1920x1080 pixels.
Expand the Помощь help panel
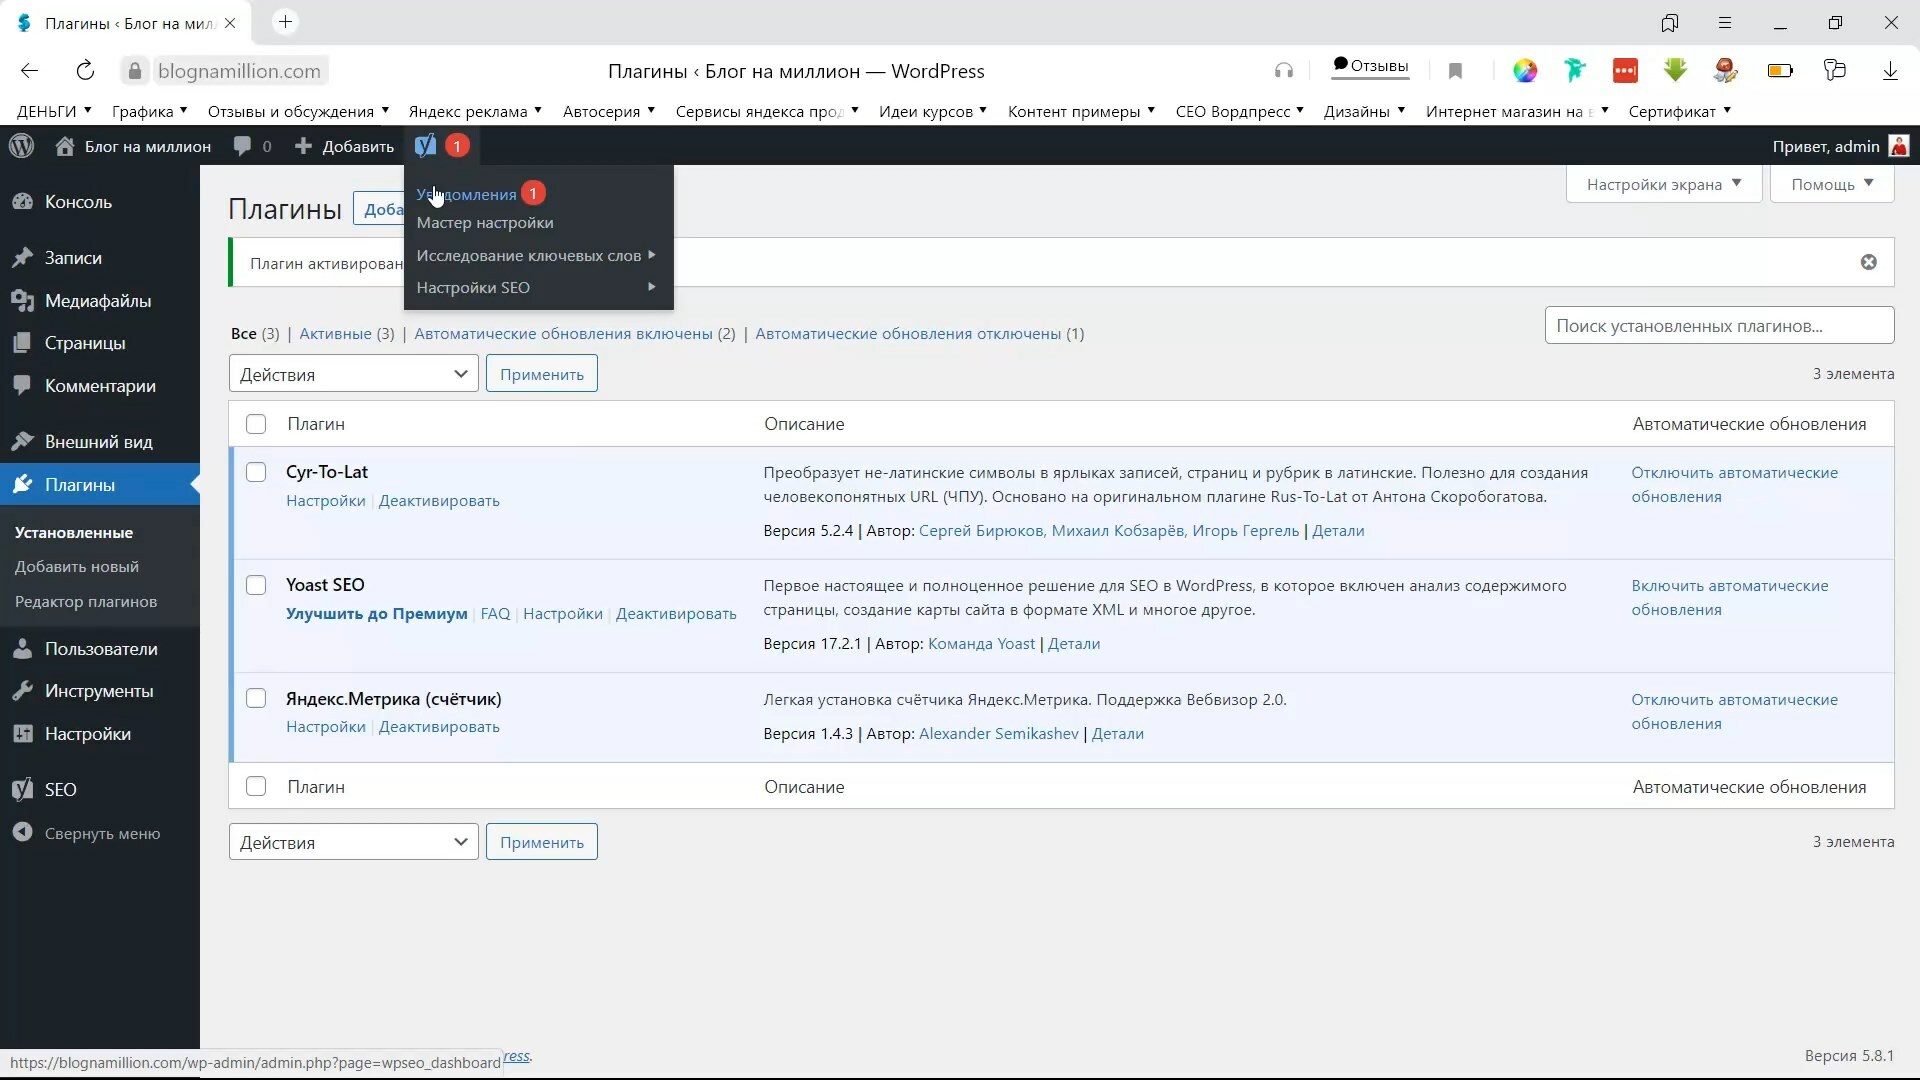(x=1832, y=184)
